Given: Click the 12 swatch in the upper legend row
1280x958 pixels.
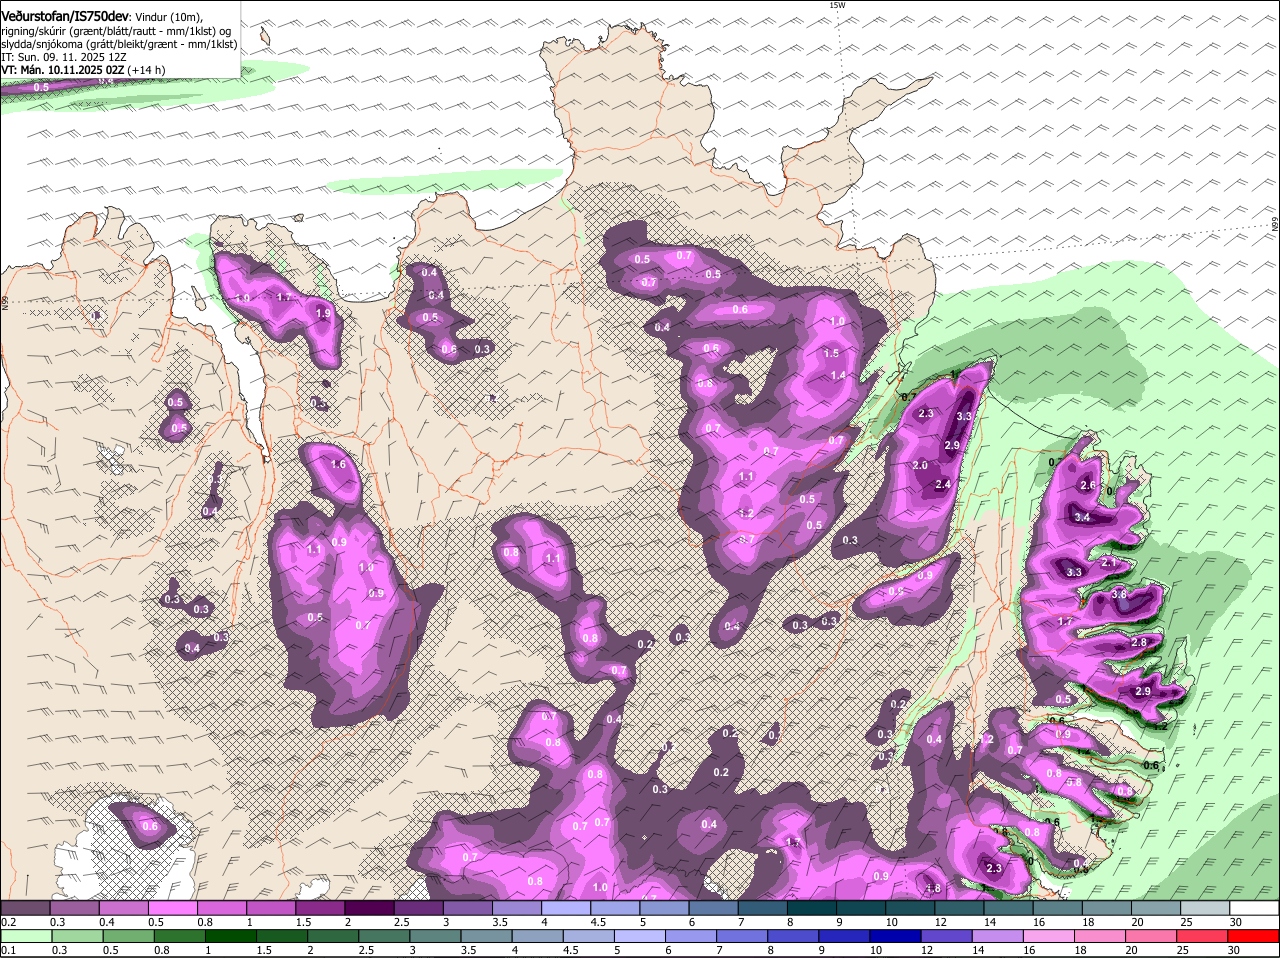Looking at the screenshot, I should 960,908.
